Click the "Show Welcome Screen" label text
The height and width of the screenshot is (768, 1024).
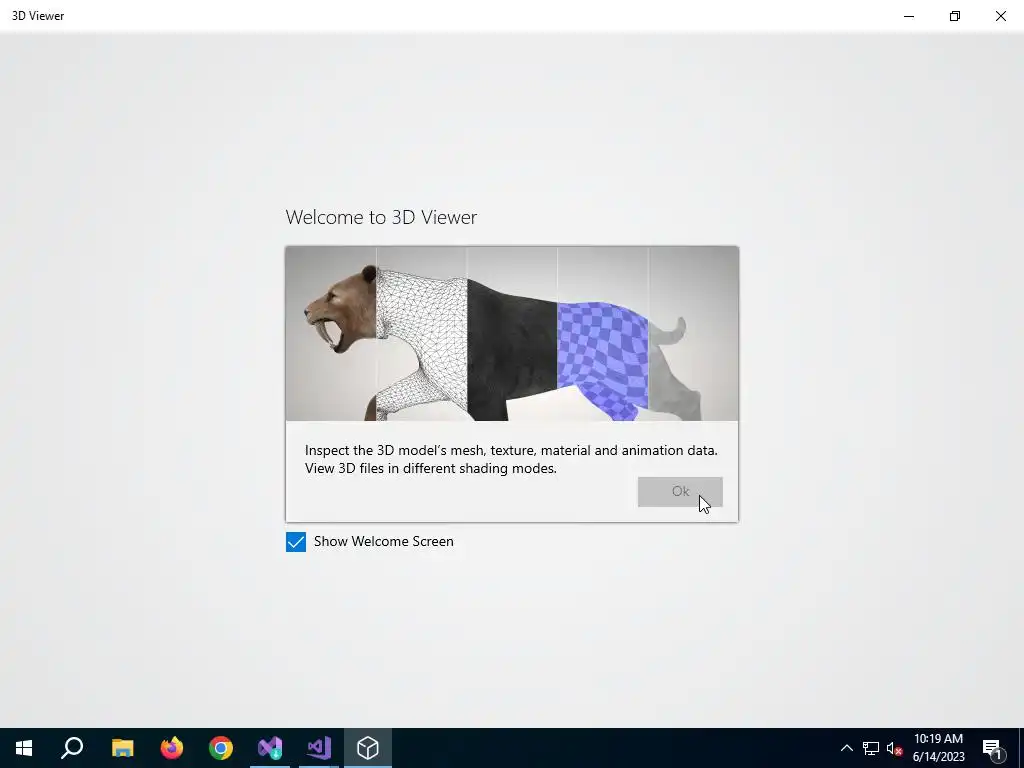(x=383, y=541)
